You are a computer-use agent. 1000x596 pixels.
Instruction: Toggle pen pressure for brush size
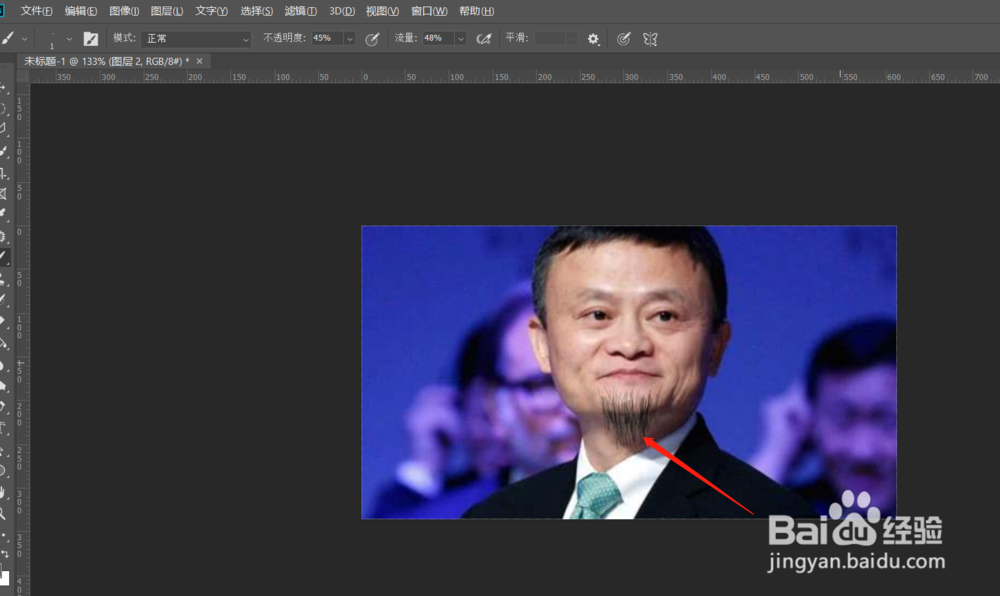(x=624, y=39)
